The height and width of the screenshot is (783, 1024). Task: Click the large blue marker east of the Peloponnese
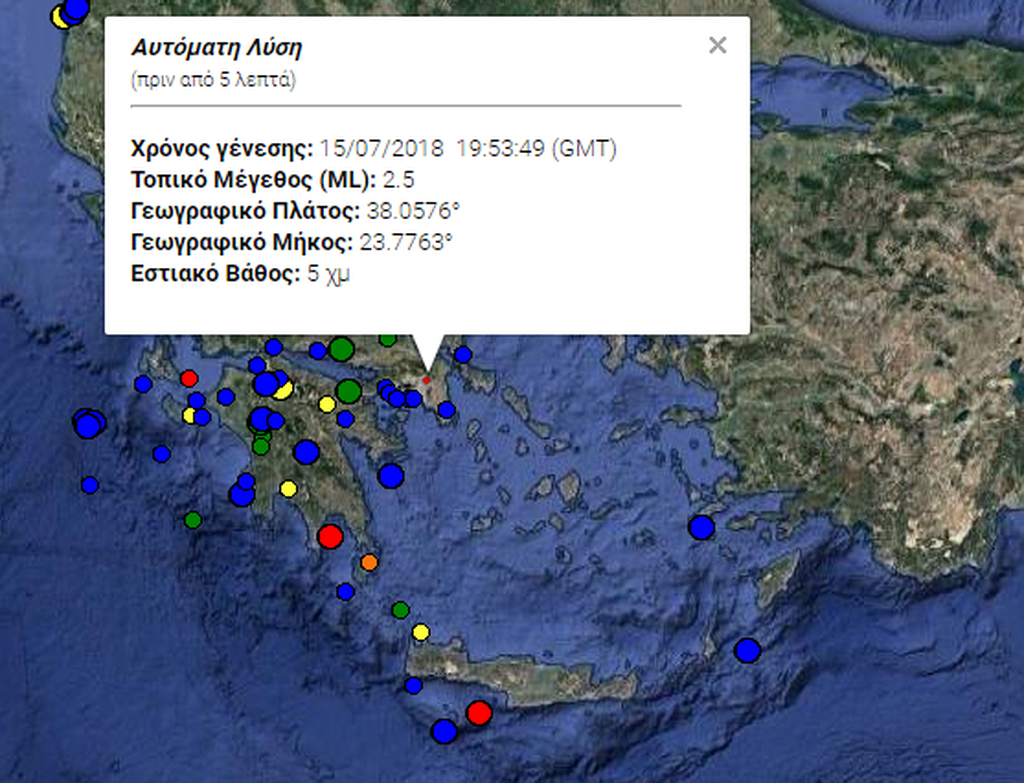tap(390, 476)
